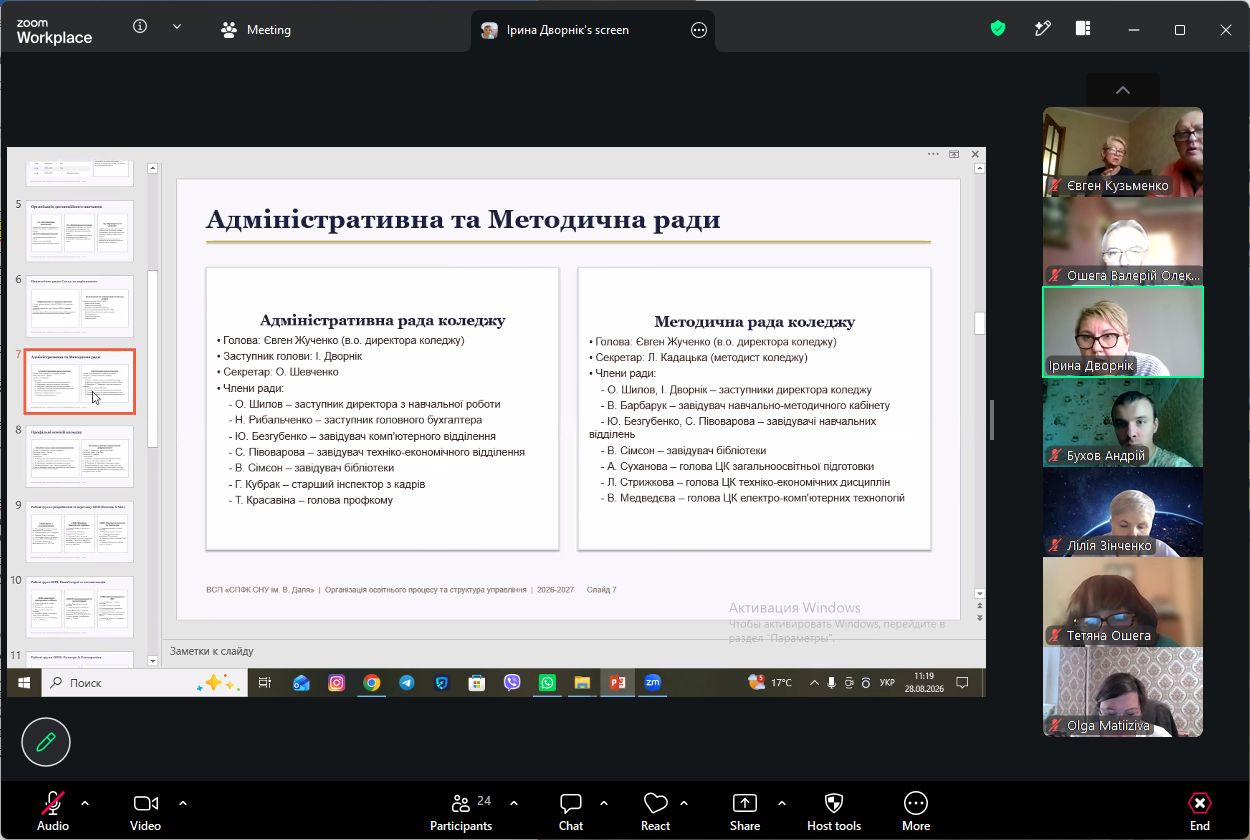Unmute the Audio microphone

pyautogui.click(x=53, y=811)
